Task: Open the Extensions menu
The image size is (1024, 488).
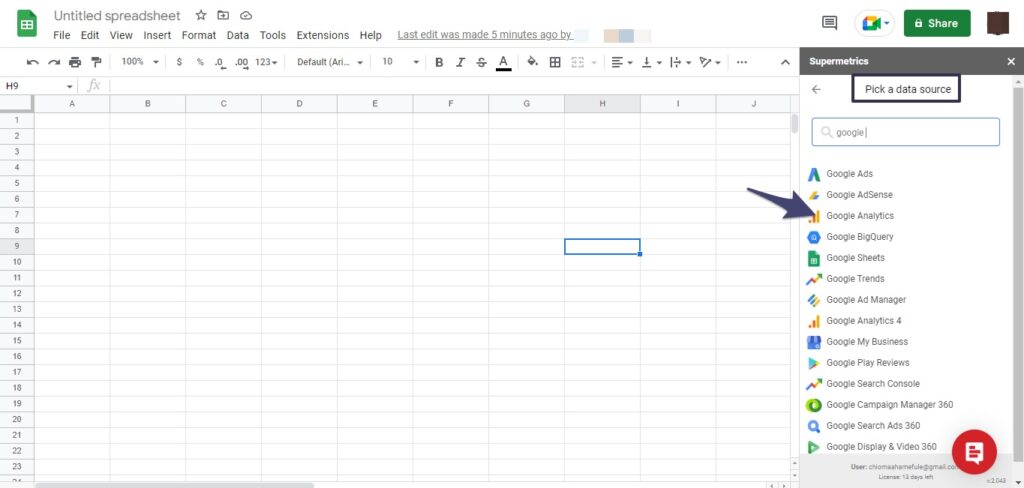Action: click(x=323, y=35)
